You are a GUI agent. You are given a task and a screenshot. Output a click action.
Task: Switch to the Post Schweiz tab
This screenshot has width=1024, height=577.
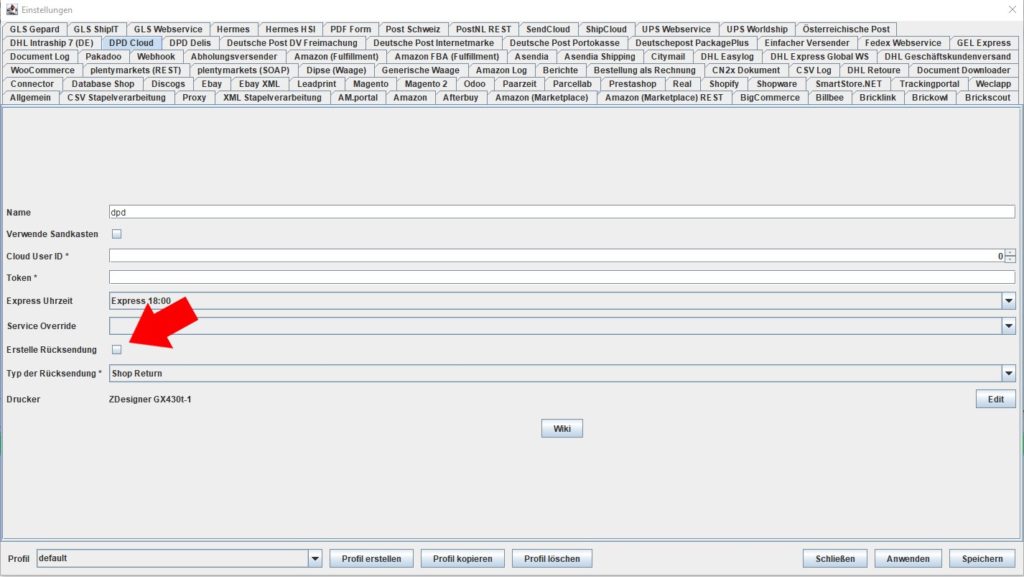pos(413,29)
